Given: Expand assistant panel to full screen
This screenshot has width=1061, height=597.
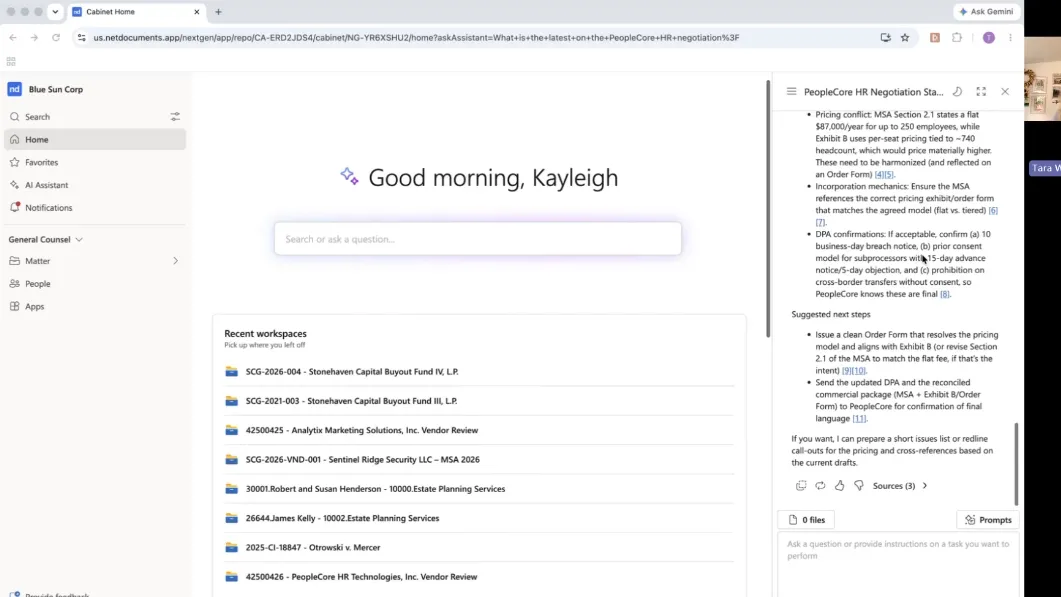Looking at the screenshot, I should click(x=981, y=91).
